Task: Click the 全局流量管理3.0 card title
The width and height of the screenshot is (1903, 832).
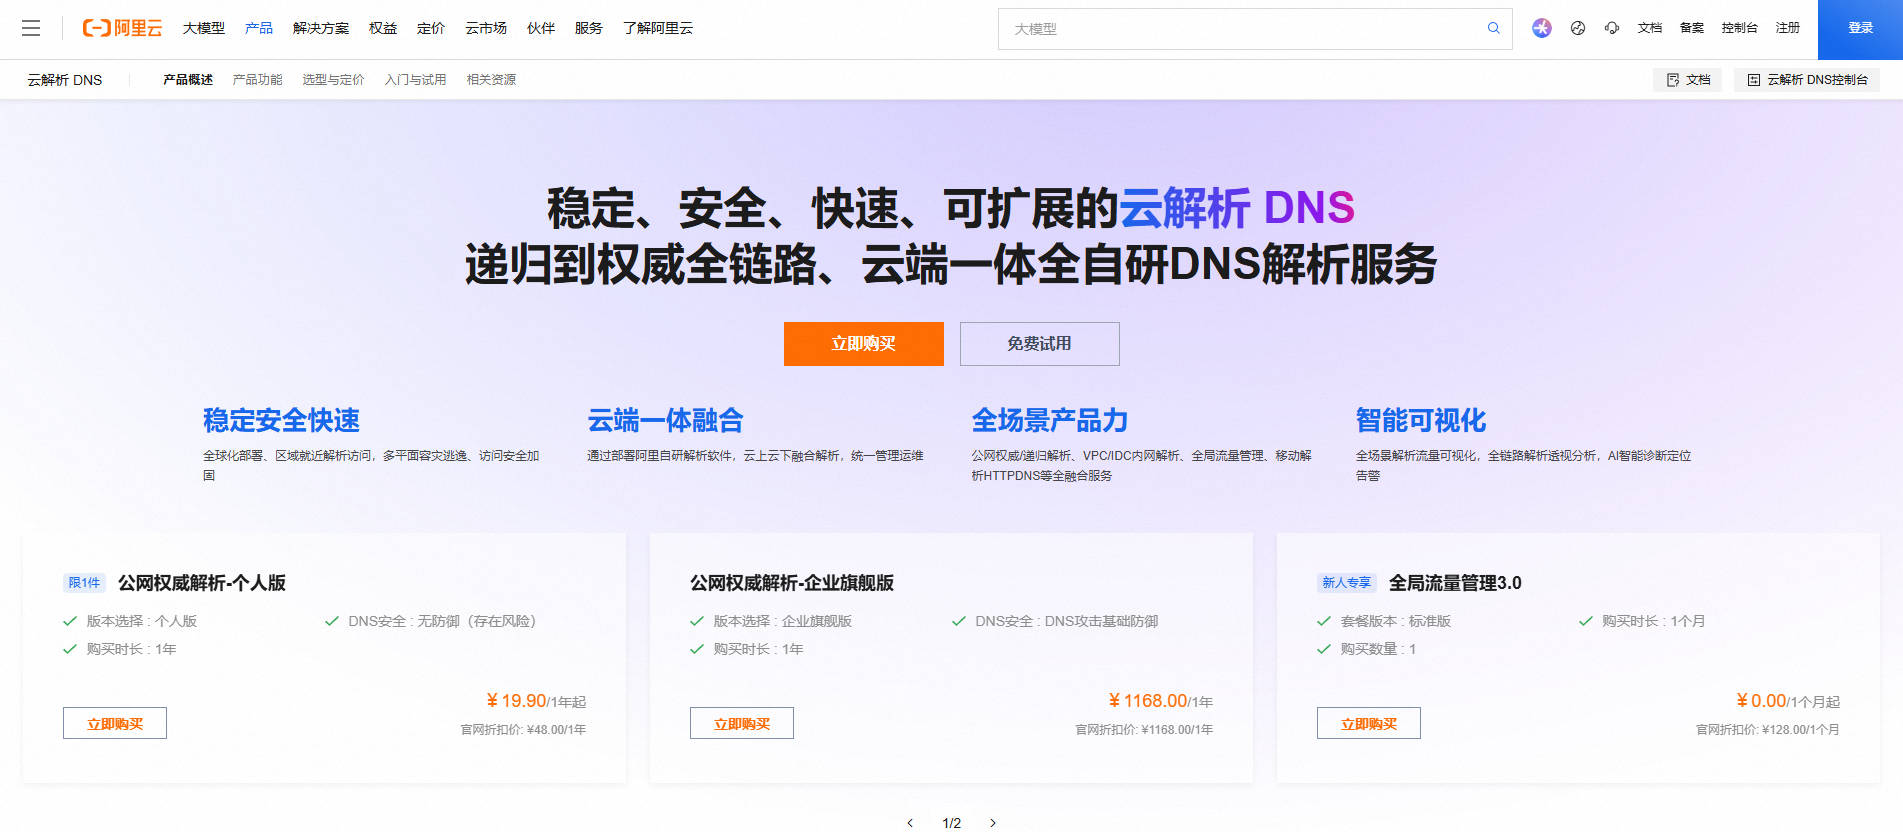Action: (1455, 583)
